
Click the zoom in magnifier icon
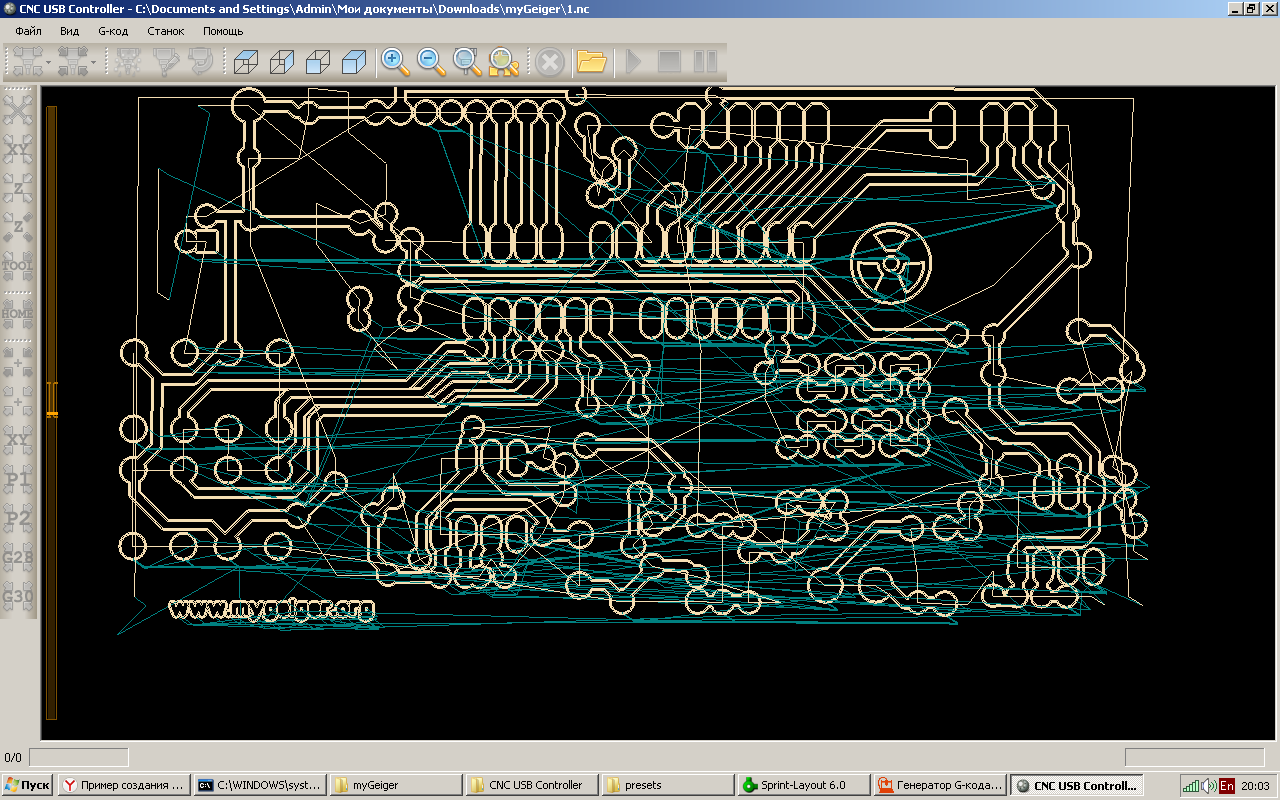[x=395, y=62]
